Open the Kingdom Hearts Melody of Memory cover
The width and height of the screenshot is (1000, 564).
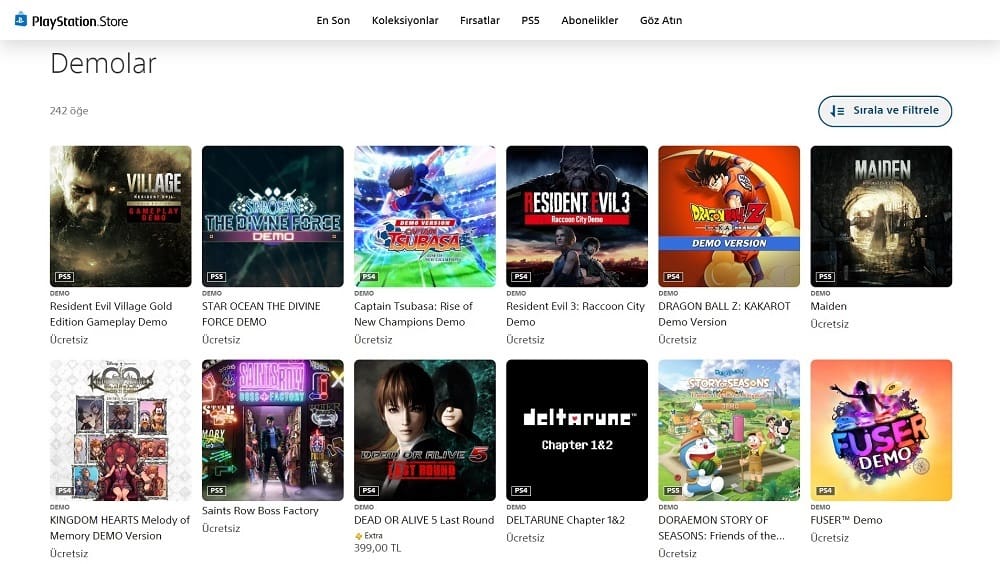point(121,430)
